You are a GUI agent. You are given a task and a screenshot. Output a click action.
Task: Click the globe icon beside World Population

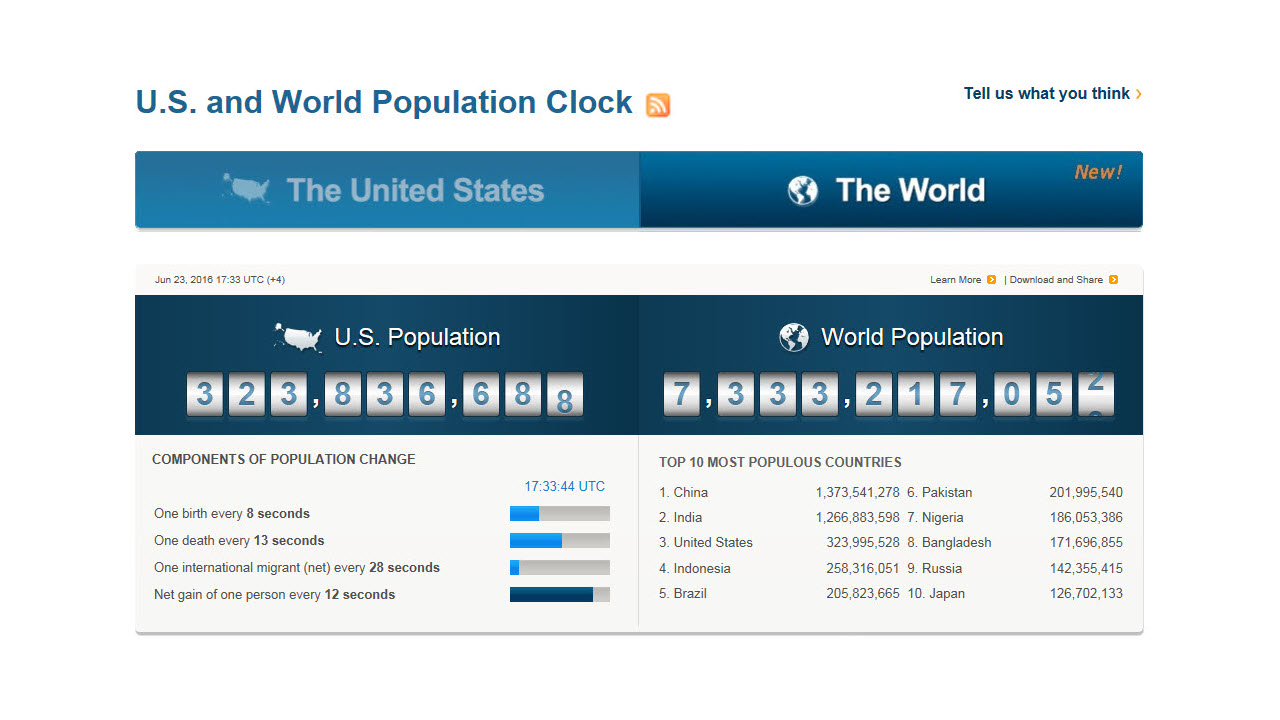794,338
